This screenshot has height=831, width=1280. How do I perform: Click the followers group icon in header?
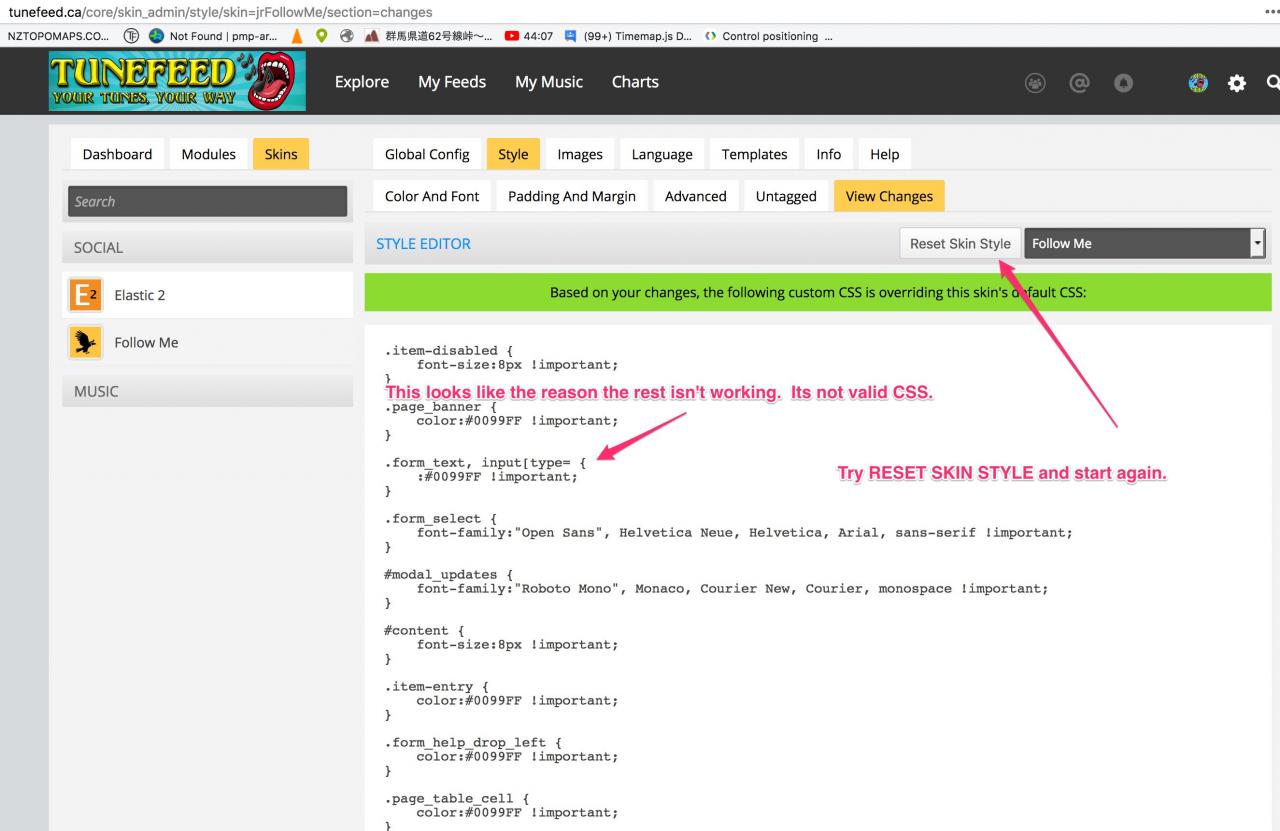pos(1035,84)
